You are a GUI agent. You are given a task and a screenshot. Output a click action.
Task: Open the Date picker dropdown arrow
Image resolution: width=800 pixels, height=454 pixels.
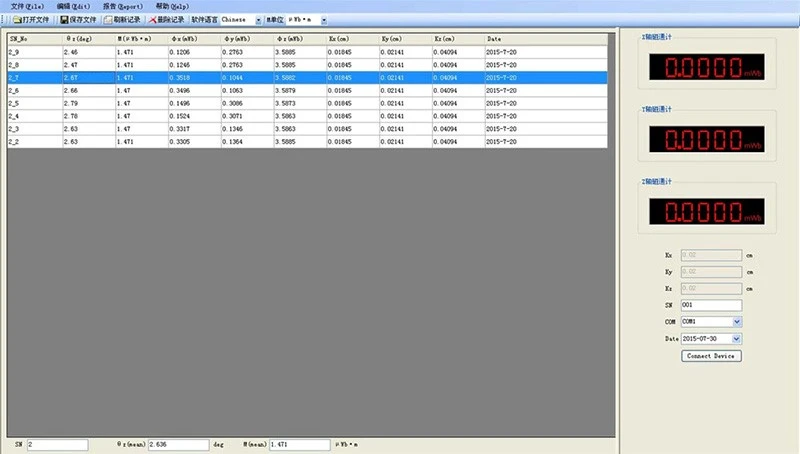[737, 339]
